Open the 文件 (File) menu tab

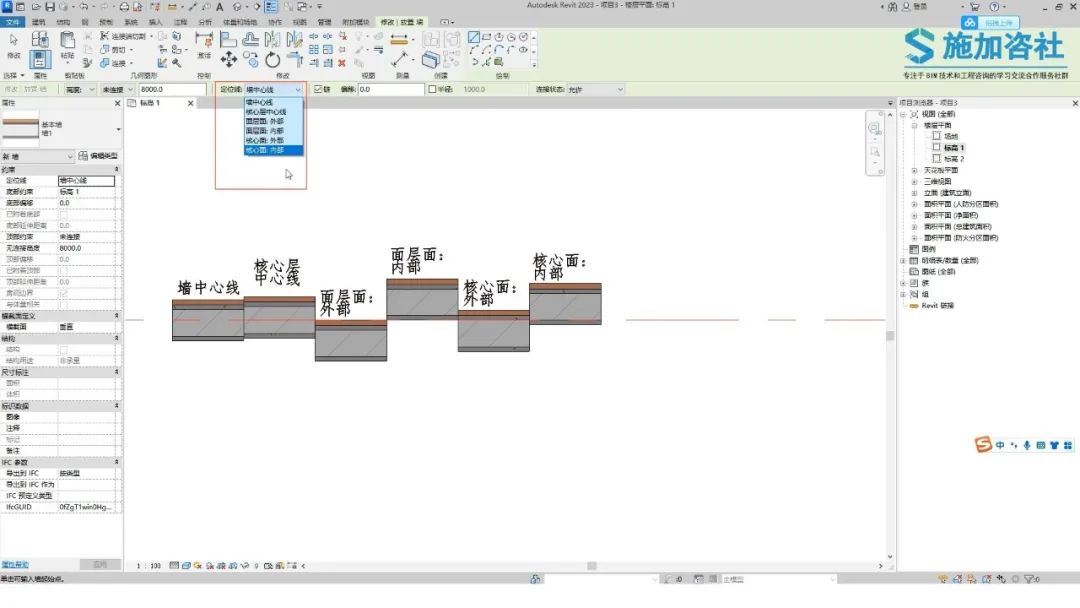[13, 22]
